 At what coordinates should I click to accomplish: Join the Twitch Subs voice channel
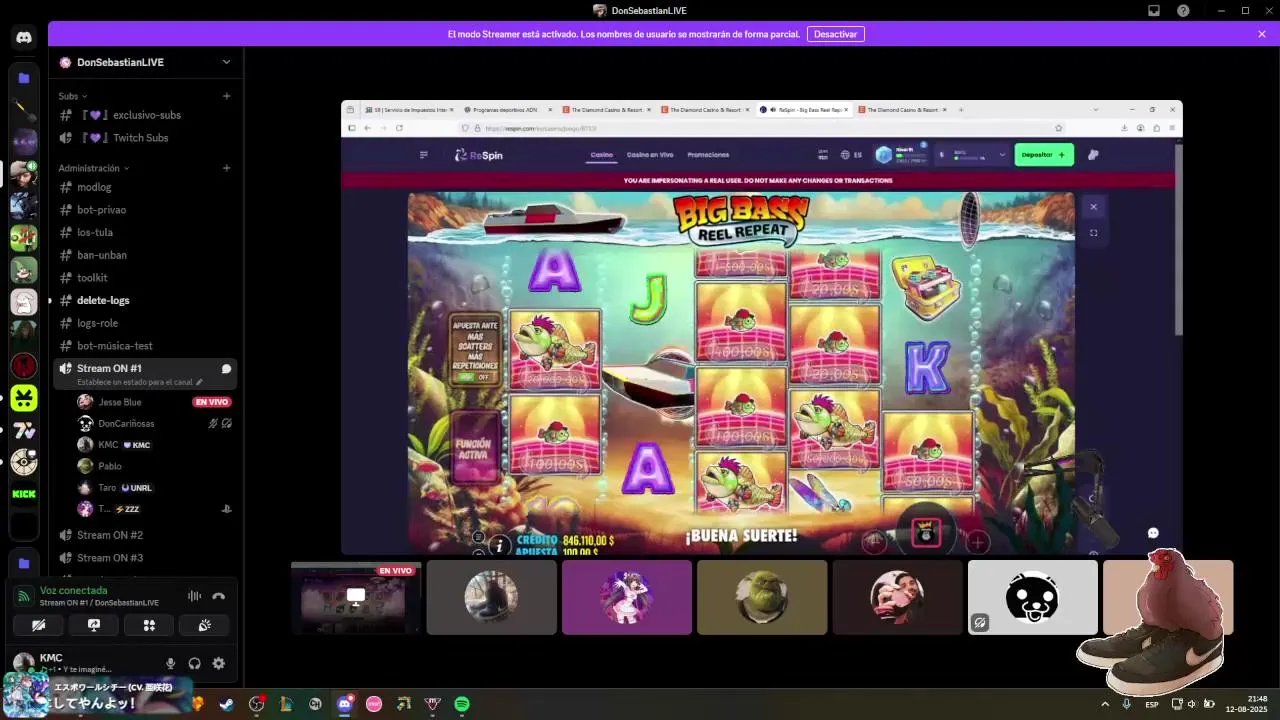click(x=145, y=138)
